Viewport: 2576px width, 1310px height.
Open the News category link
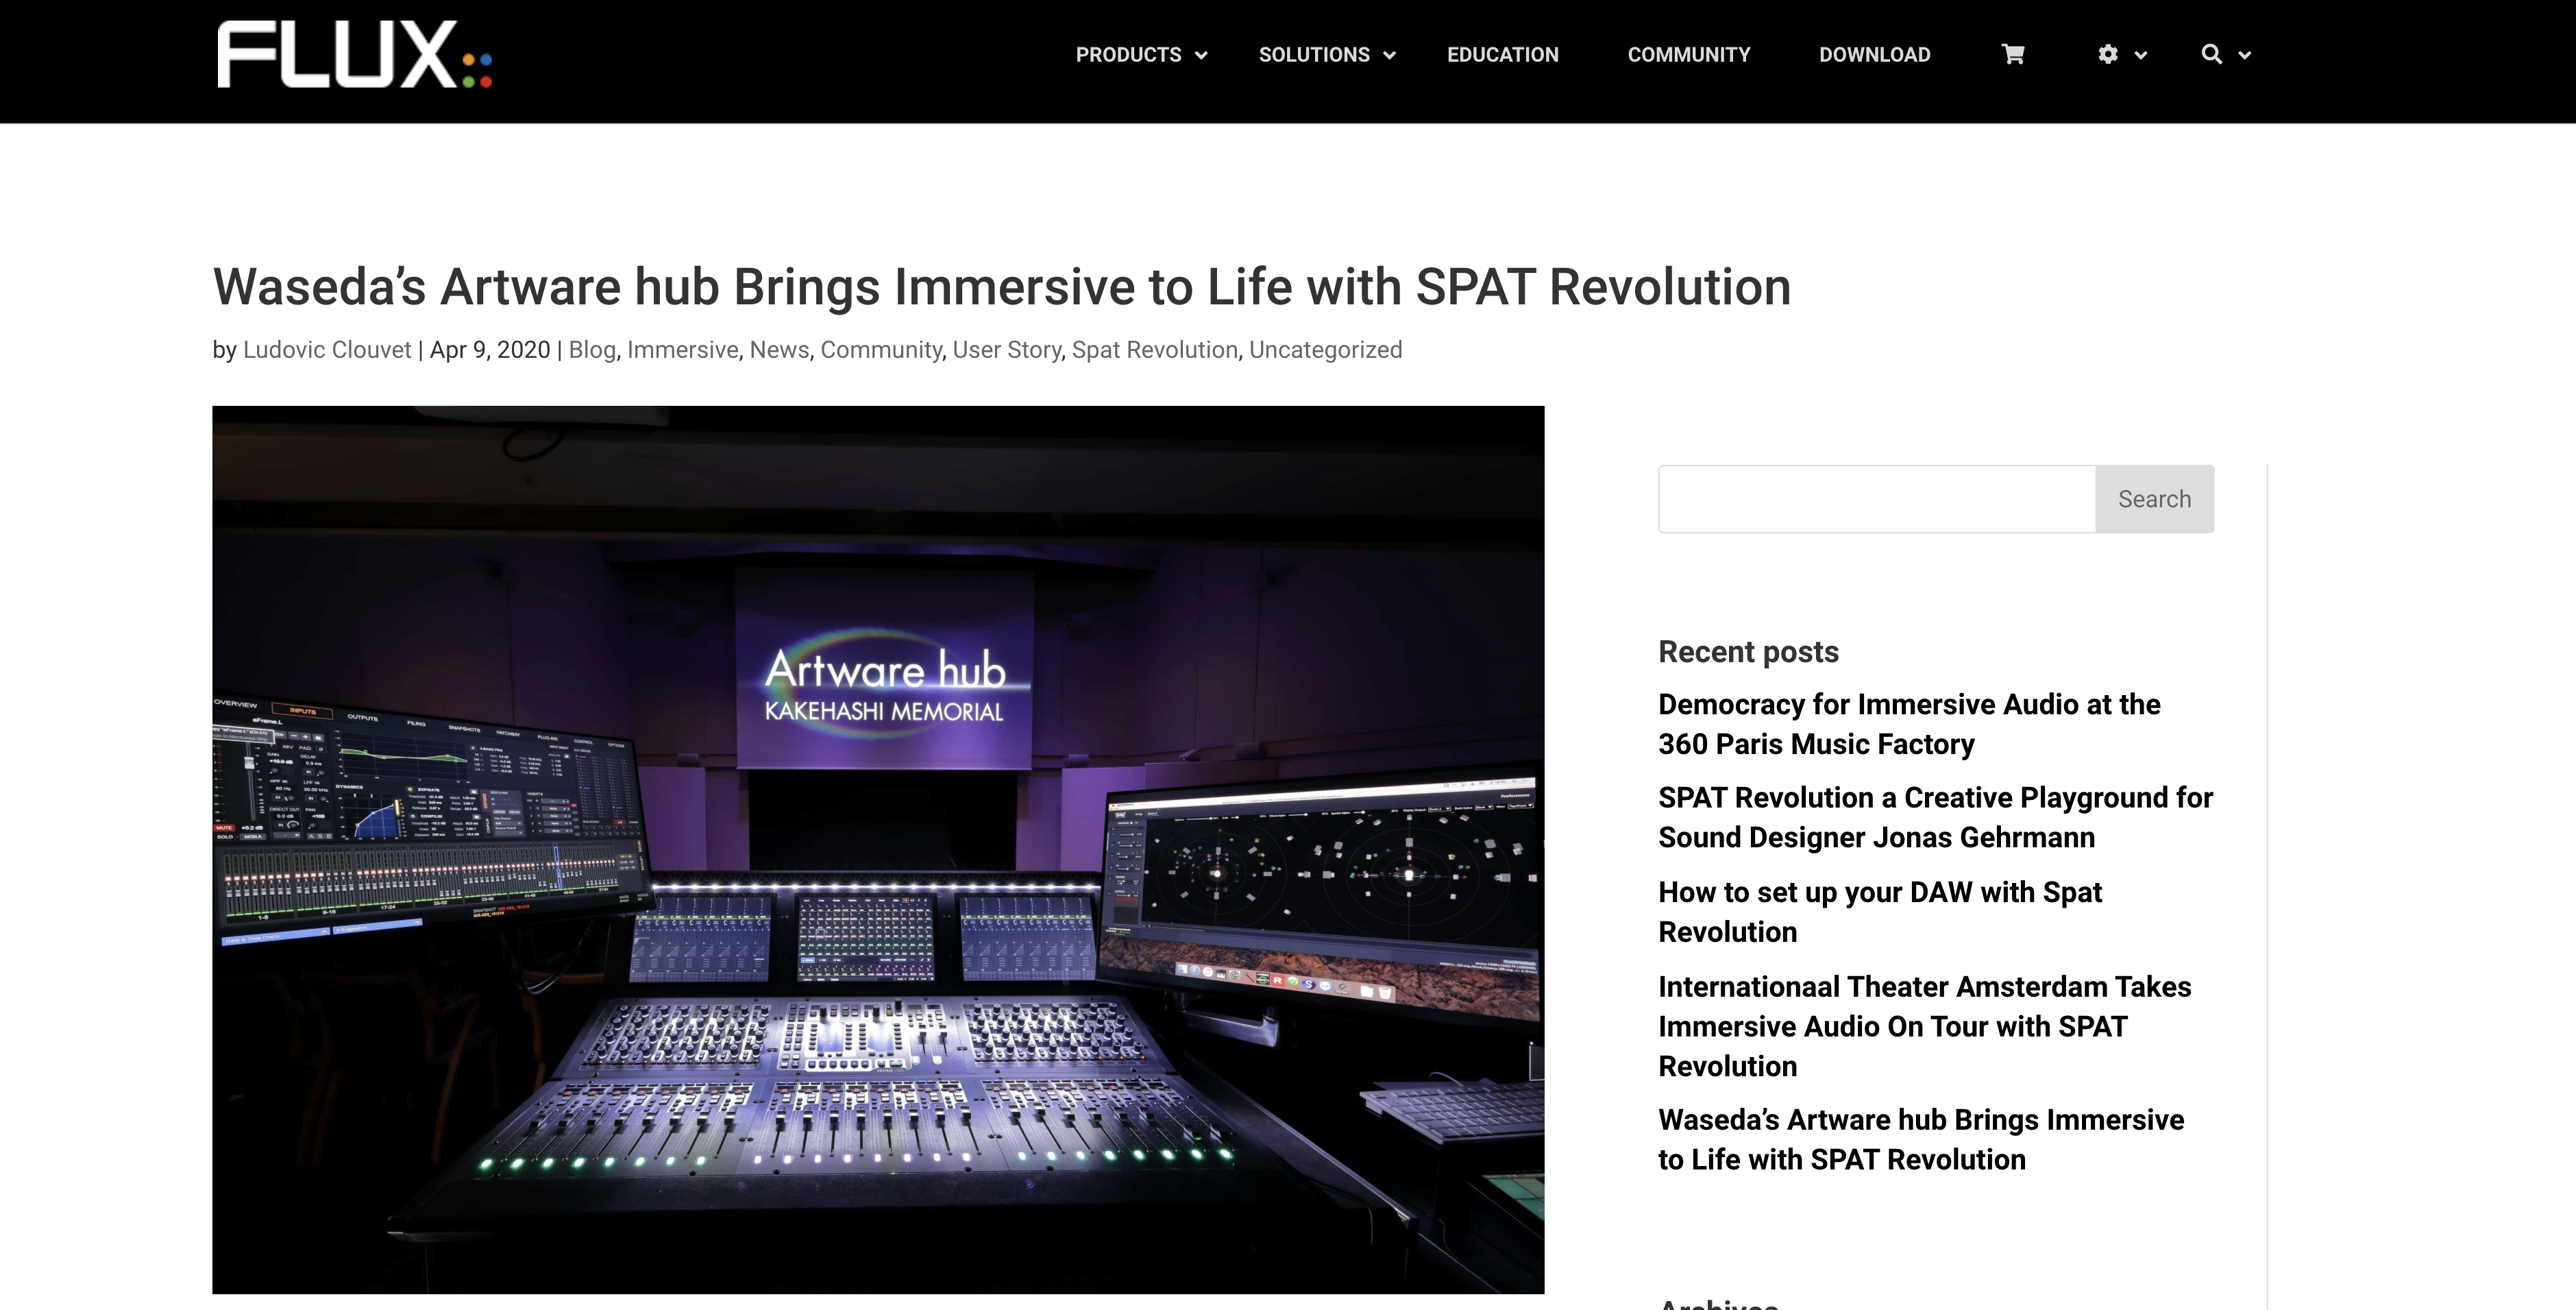point(779,350)
